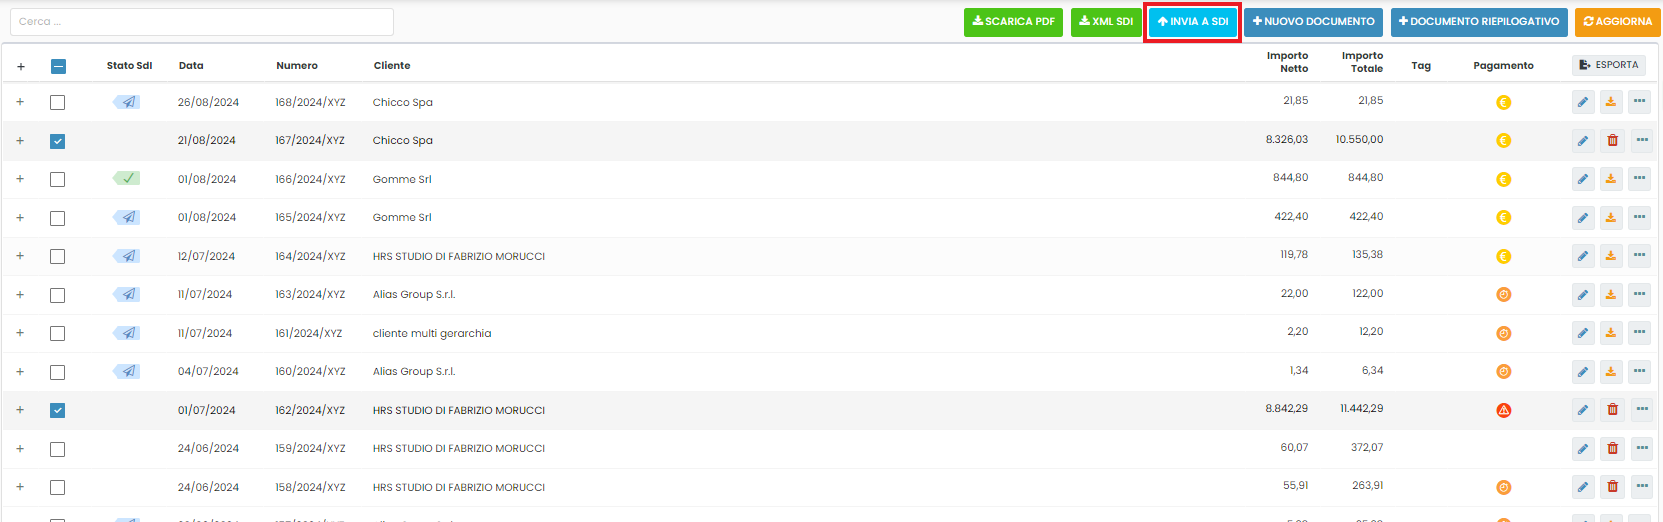This screenshot has height=522, width=1663.
Task: Expand all rows using header plus sign
Action: click(x=21, y=67)
